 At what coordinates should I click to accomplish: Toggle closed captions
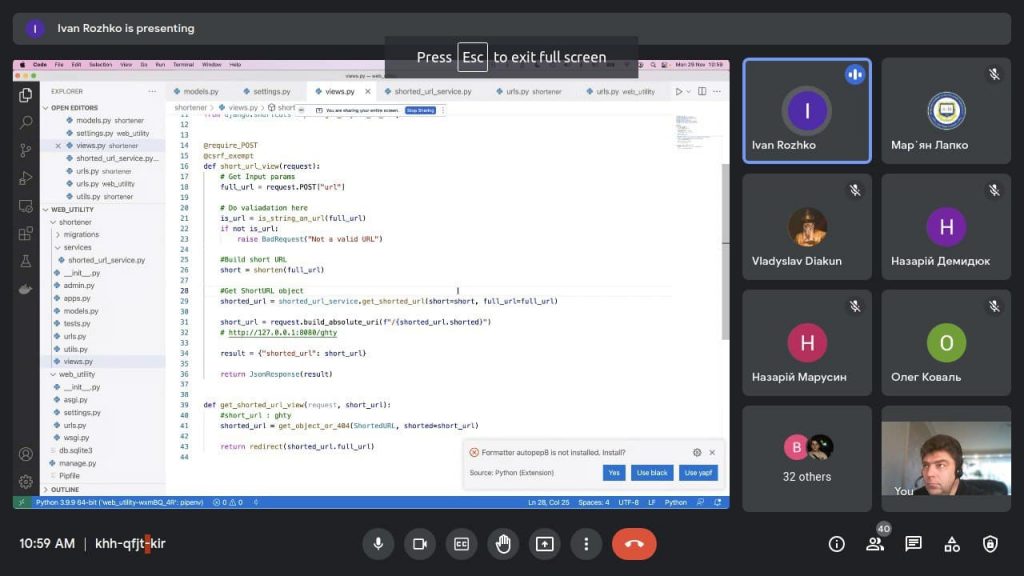[x=461, y=544]
